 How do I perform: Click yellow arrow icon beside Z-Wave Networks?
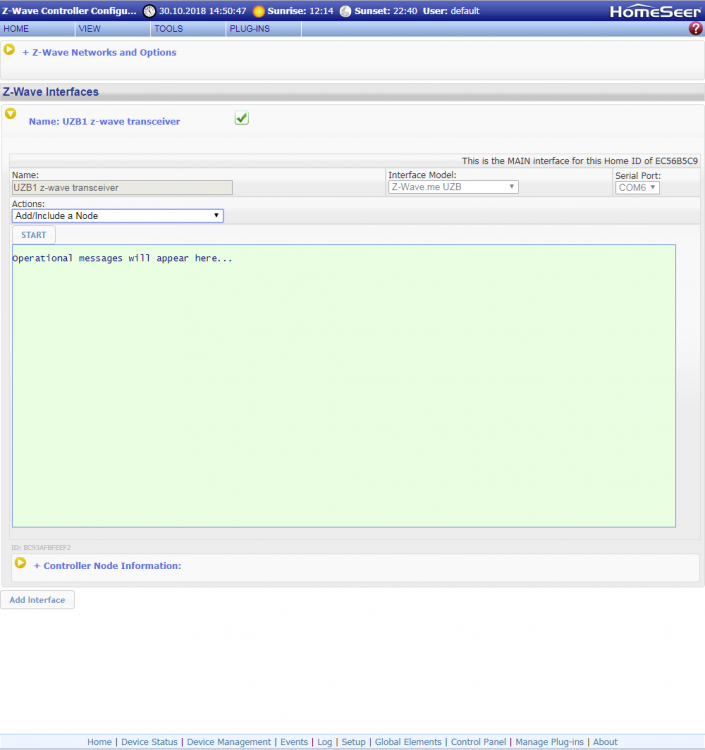(x=10, y=50)
